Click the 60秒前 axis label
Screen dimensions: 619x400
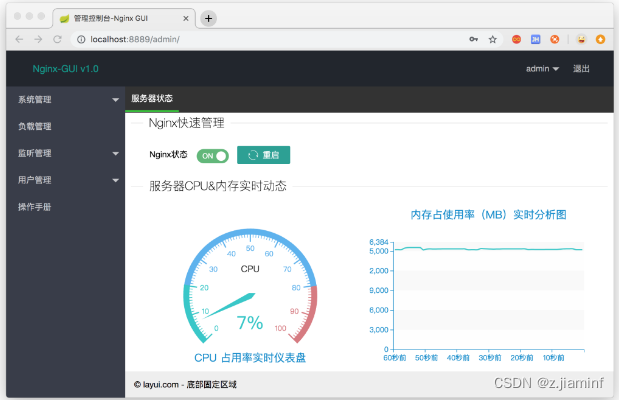(394, 358)
